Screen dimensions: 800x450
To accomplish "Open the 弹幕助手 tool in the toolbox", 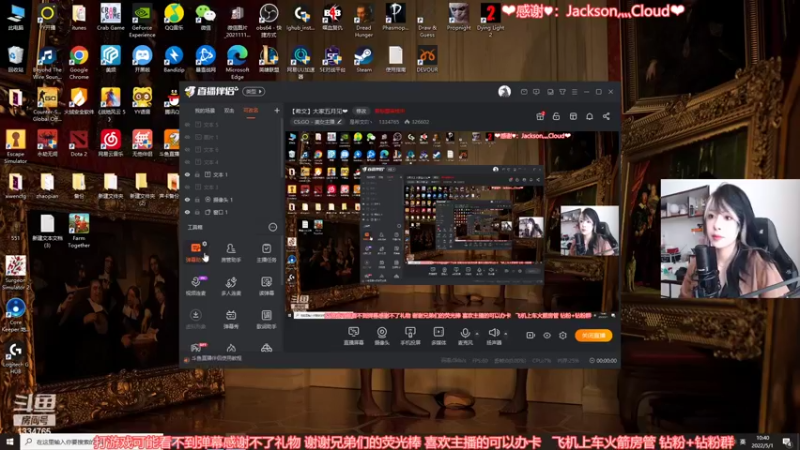I will (195, 252).
